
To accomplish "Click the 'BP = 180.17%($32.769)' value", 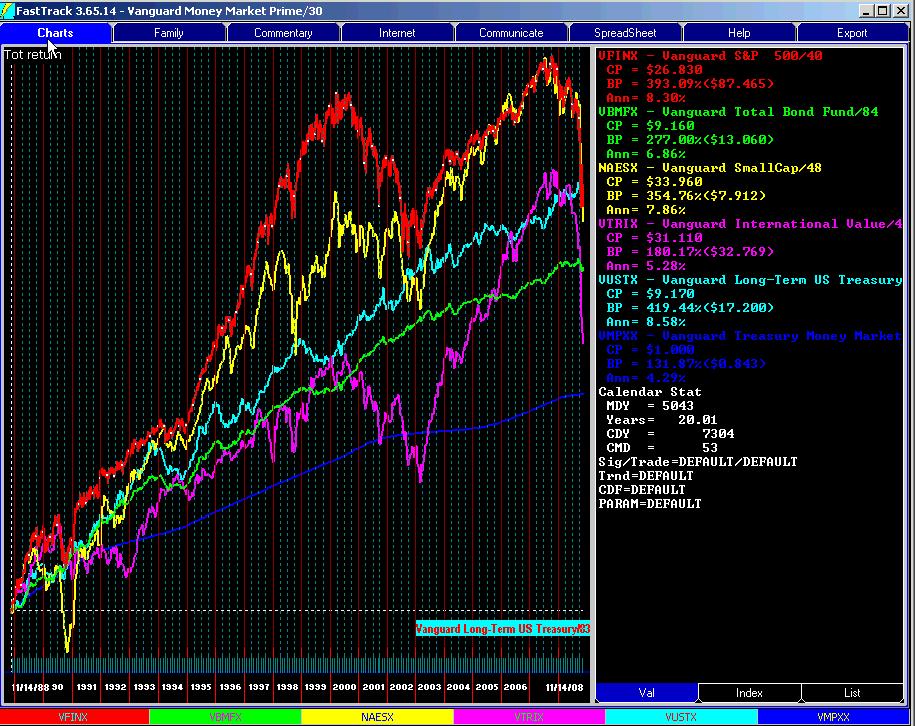I will point(690,252).
